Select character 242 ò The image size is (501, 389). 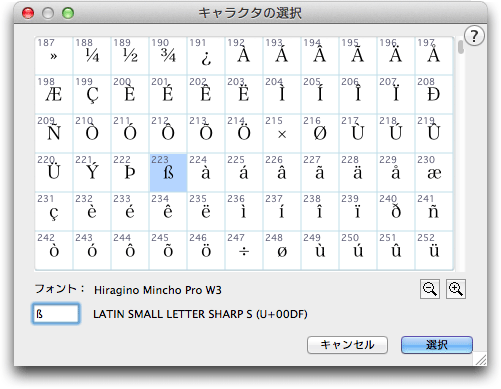click(x=54, y=251)
